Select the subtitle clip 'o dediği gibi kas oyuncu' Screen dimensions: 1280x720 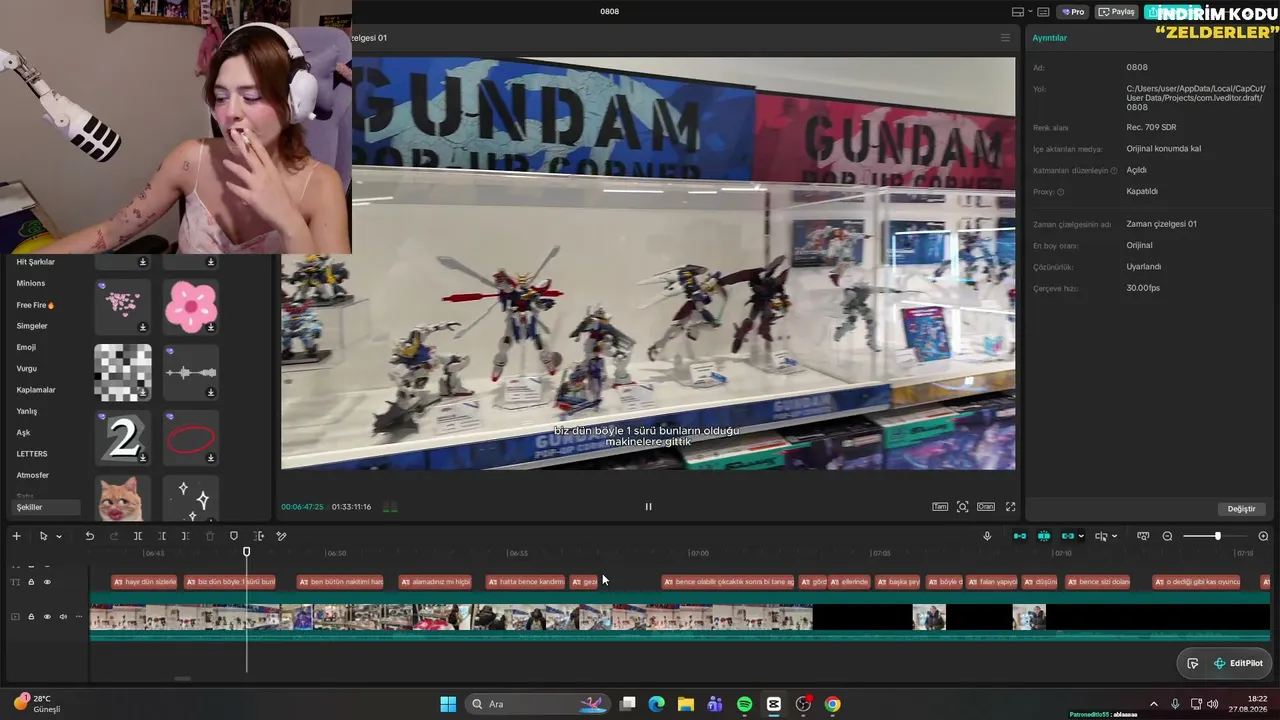click(1197, 582)
